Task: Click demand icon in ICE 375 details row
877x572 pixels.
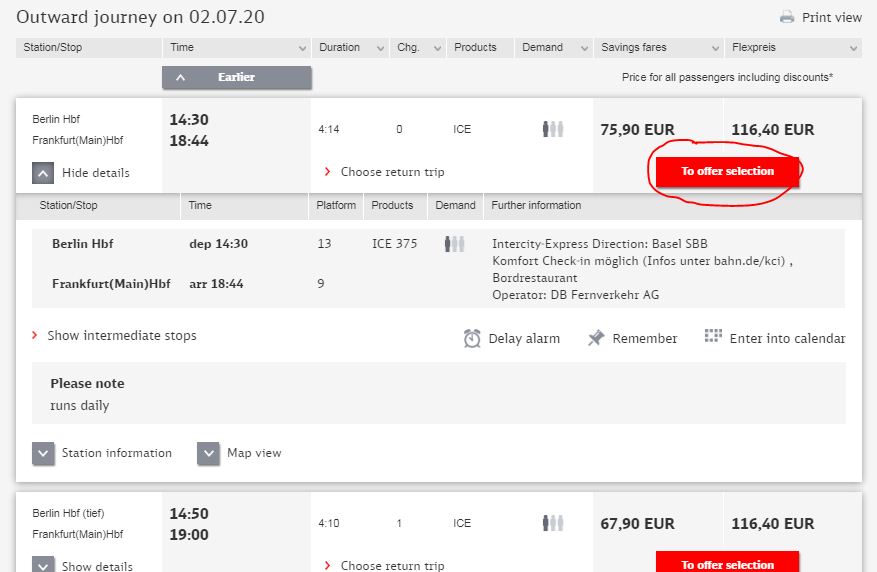Action: (x=455, y=243)
